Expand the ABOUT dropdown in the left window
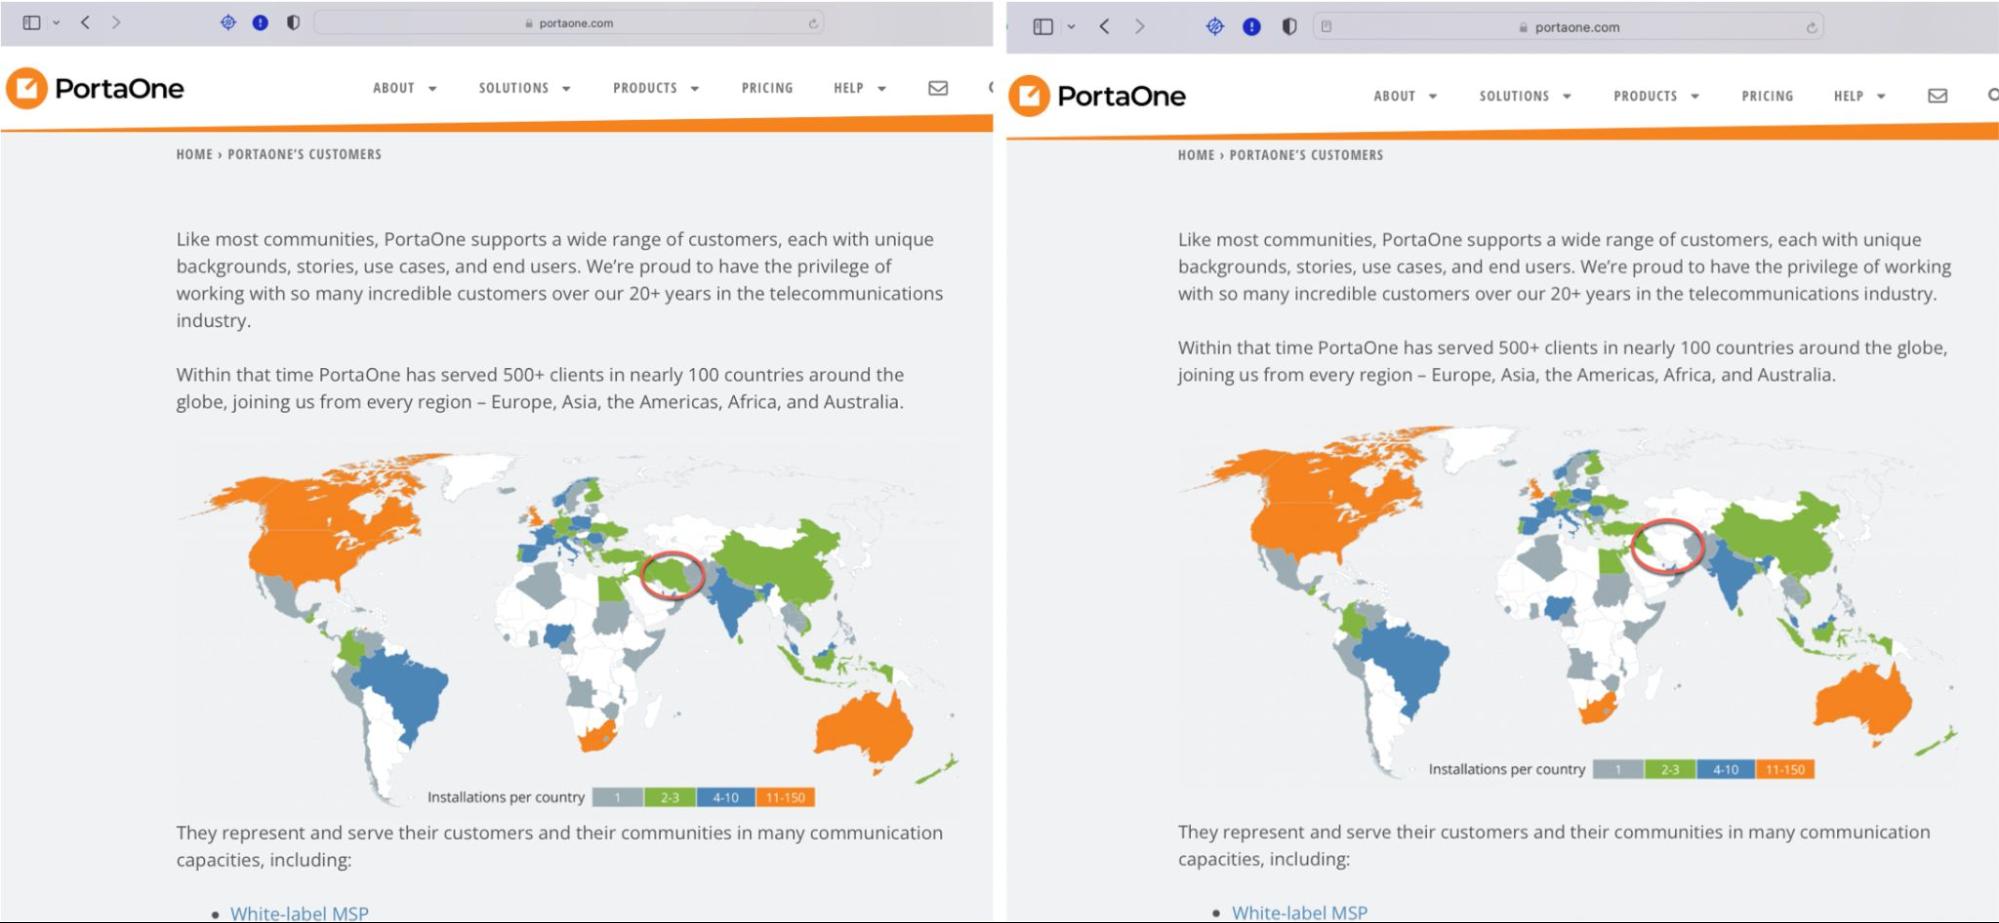 pyautogui.click(x=404, y=88)
